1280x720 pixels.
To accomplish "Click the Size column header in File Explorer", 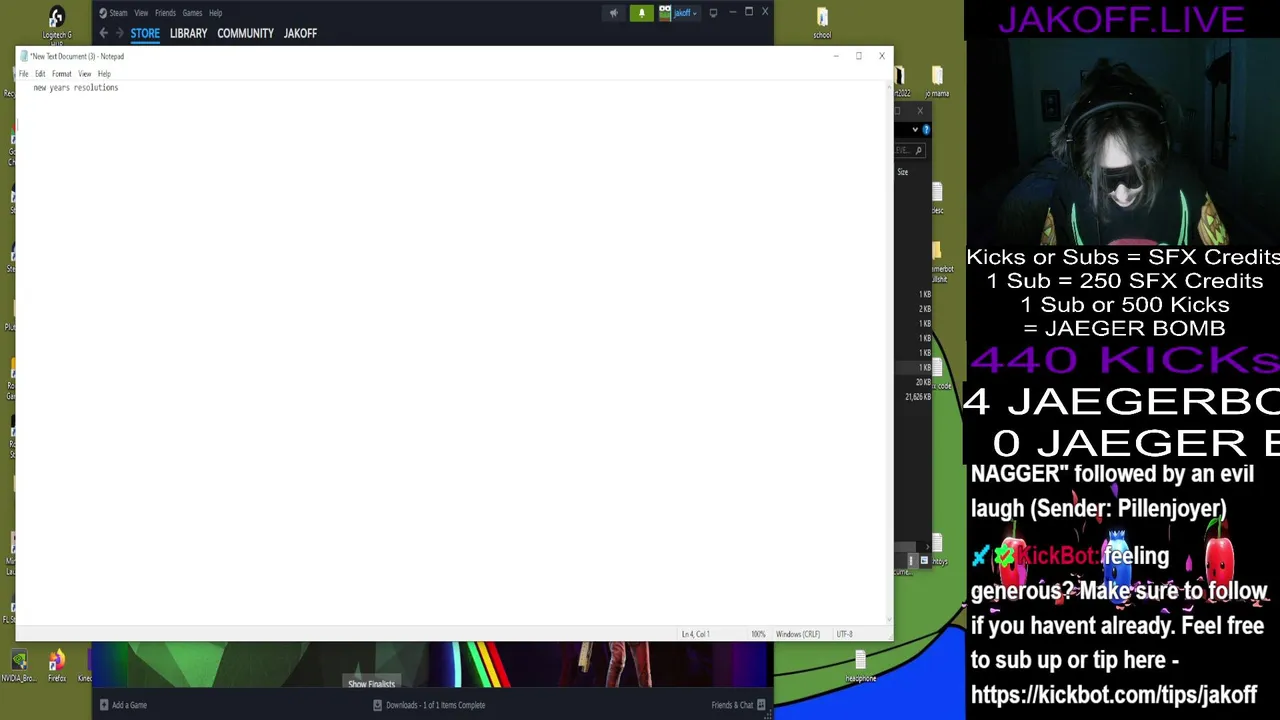I will pyautogui.click(x=903, y=172).
